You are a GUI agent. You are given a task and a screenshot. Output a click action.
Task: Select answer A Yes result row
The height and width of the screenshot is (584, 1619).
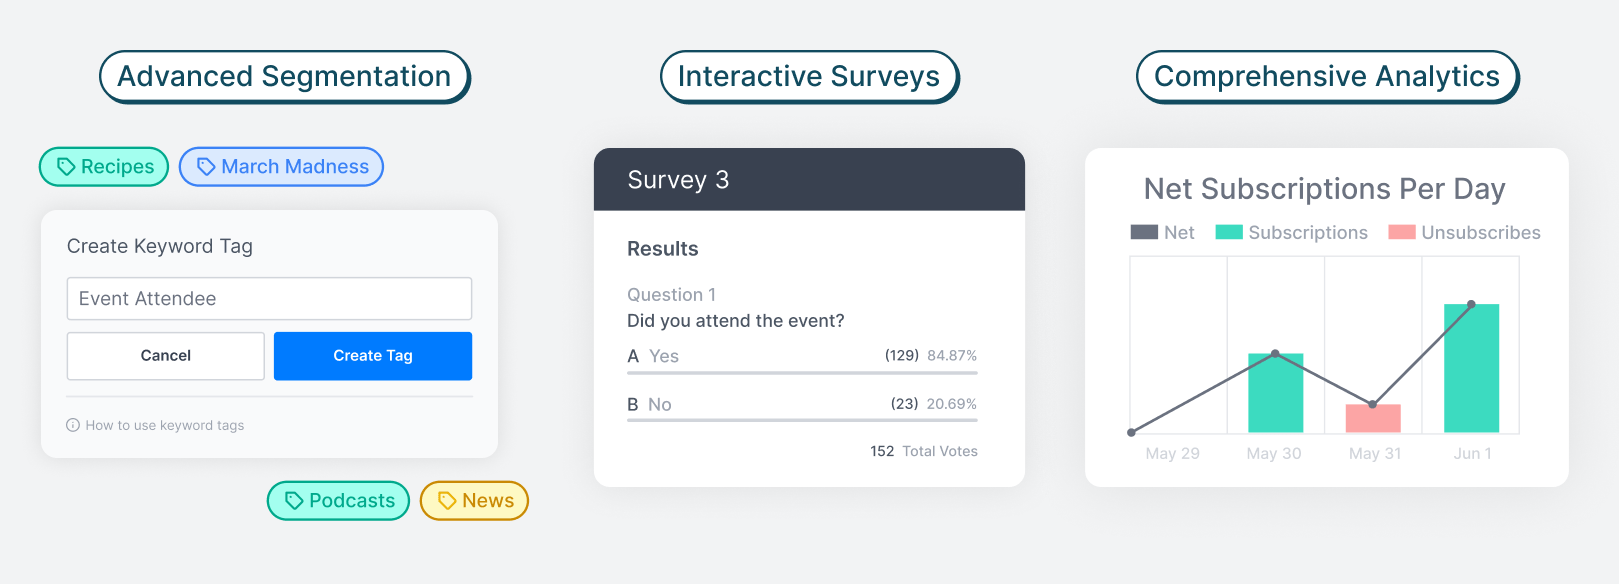(x=802, y=359)
